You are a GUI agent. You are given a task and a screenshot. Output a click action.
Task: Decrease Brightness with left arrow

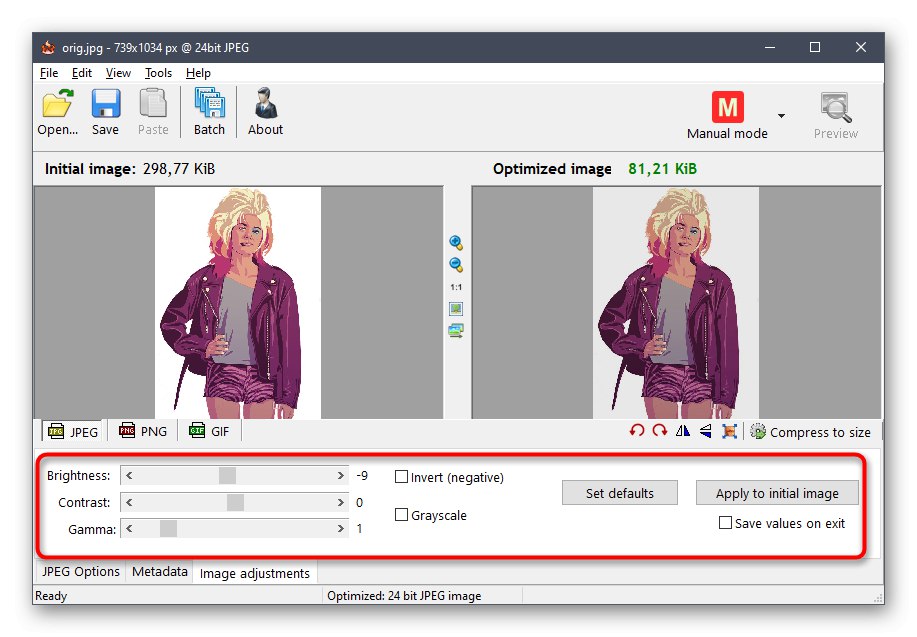click(129, 476)
